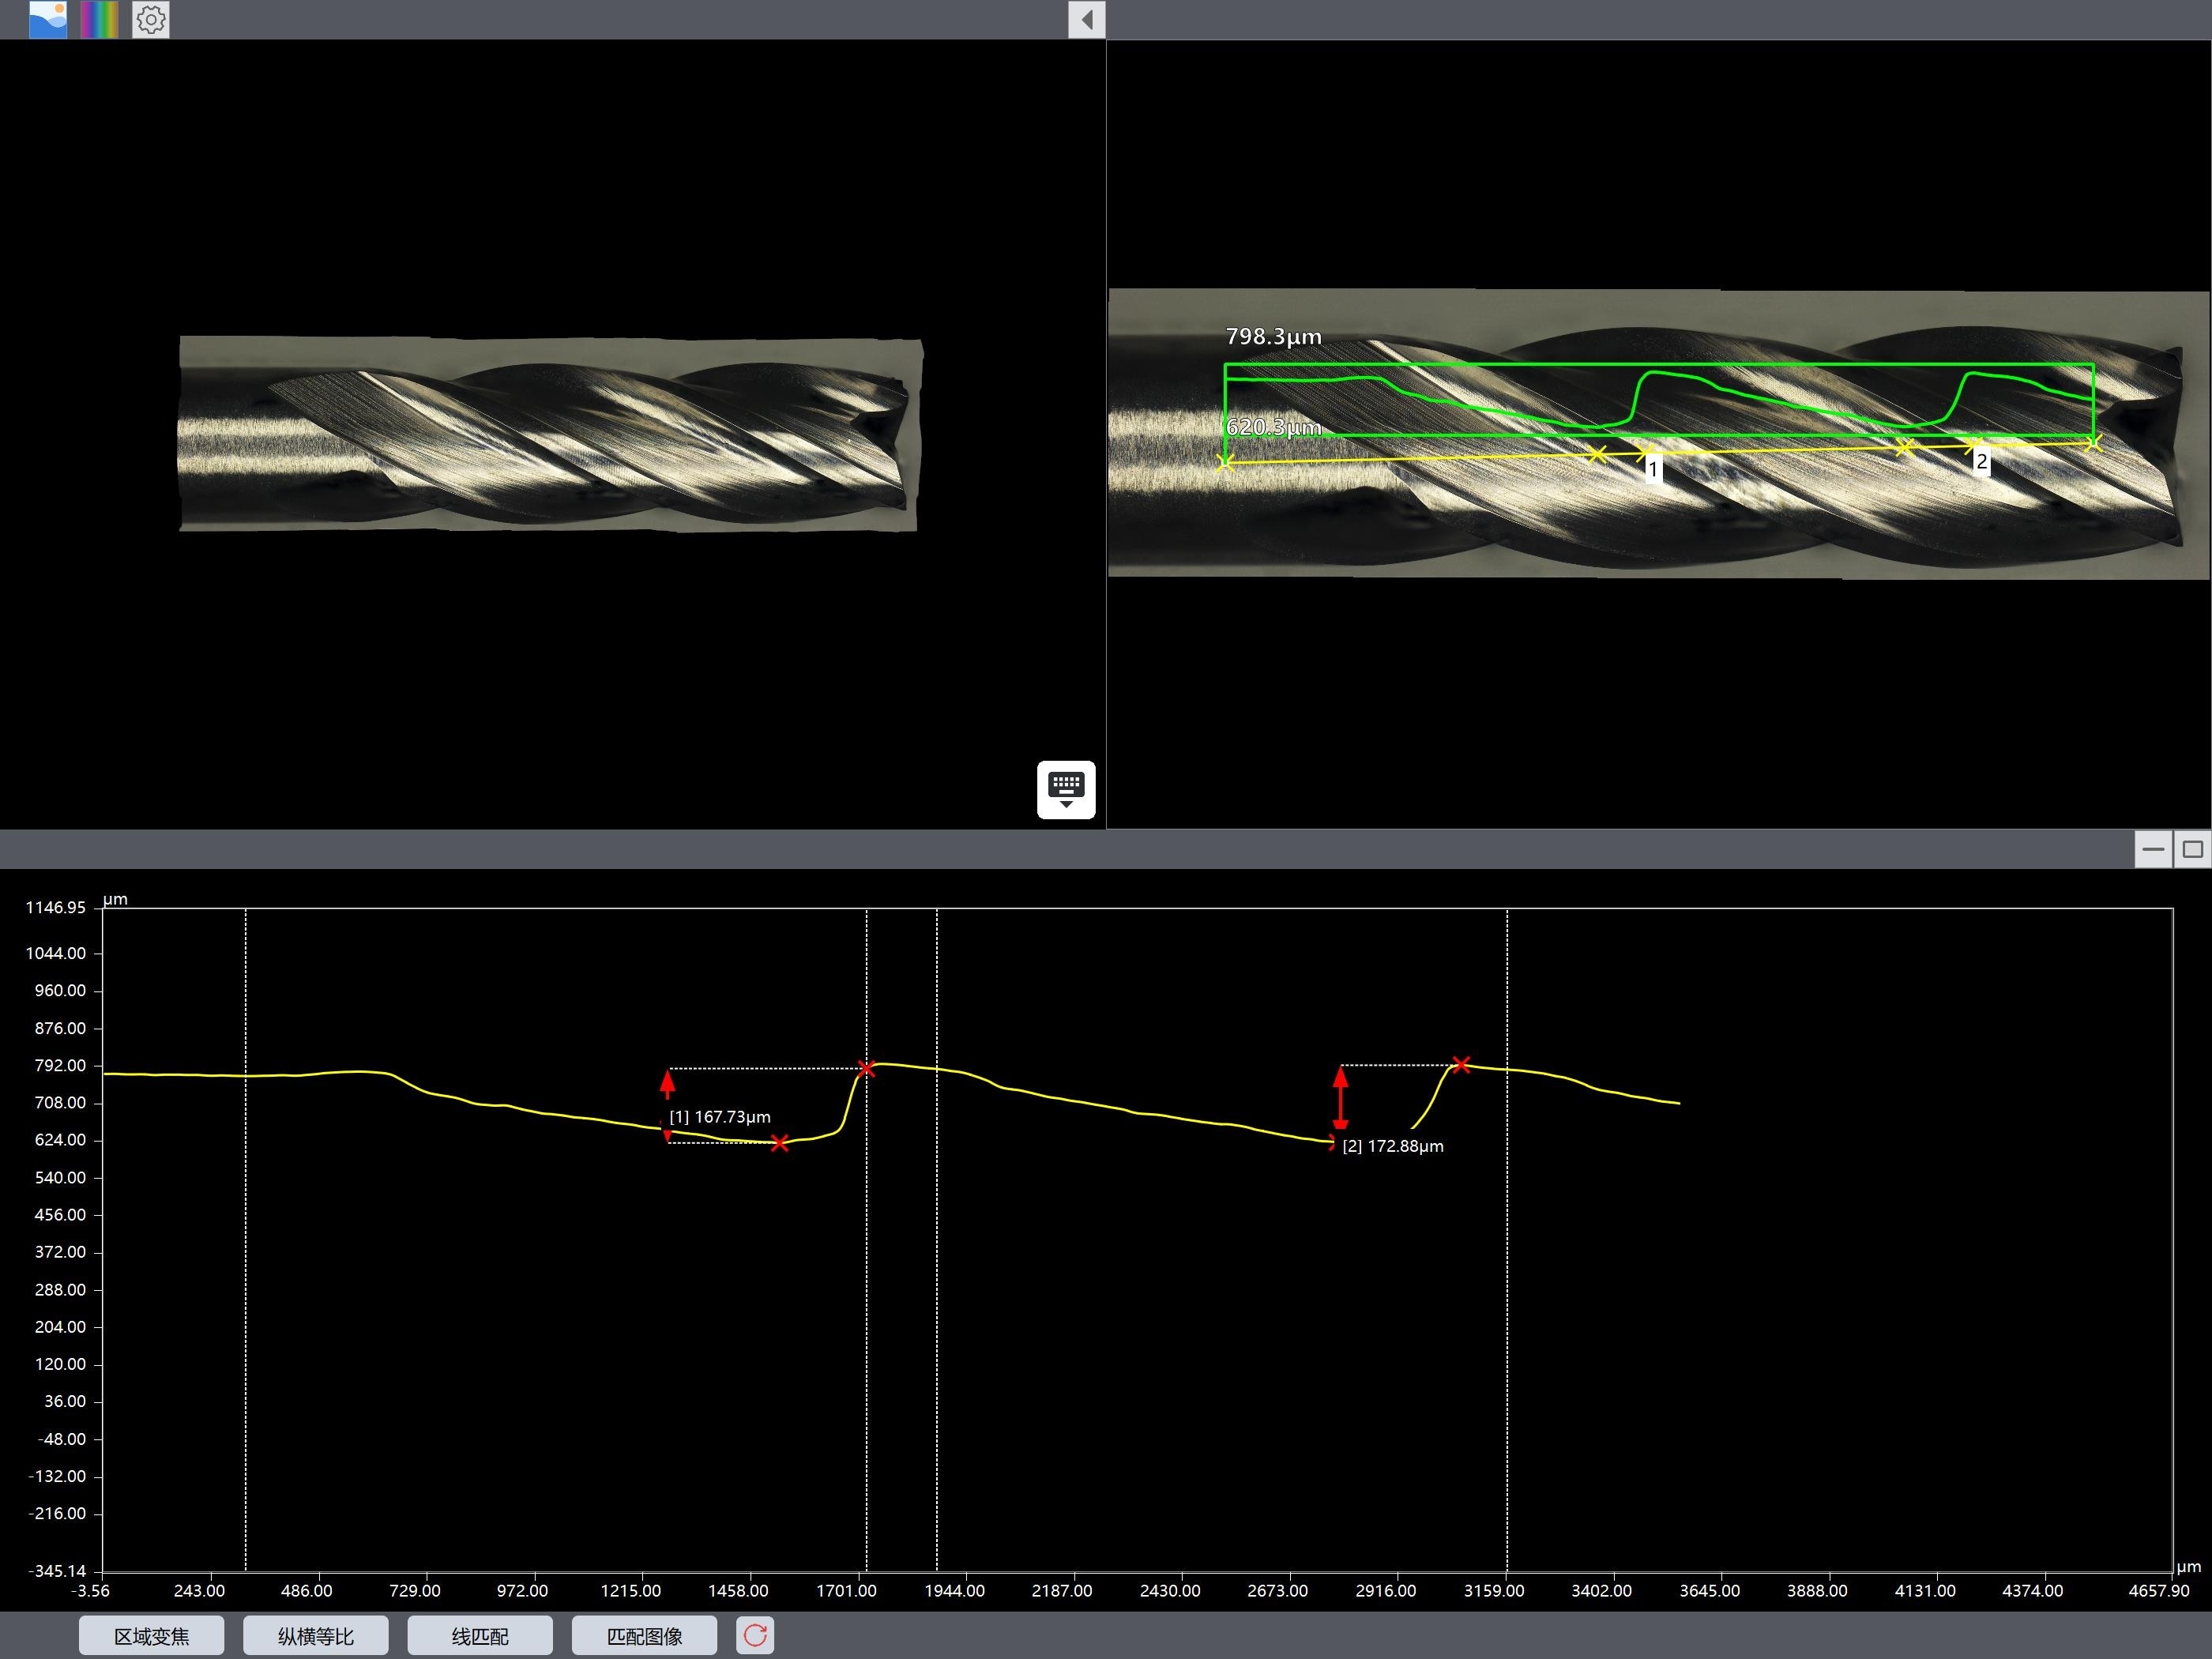Select measurement label 2 on the profile line
Image resolution: width=2212 pixels, height=1659 pixels.
1981,462
